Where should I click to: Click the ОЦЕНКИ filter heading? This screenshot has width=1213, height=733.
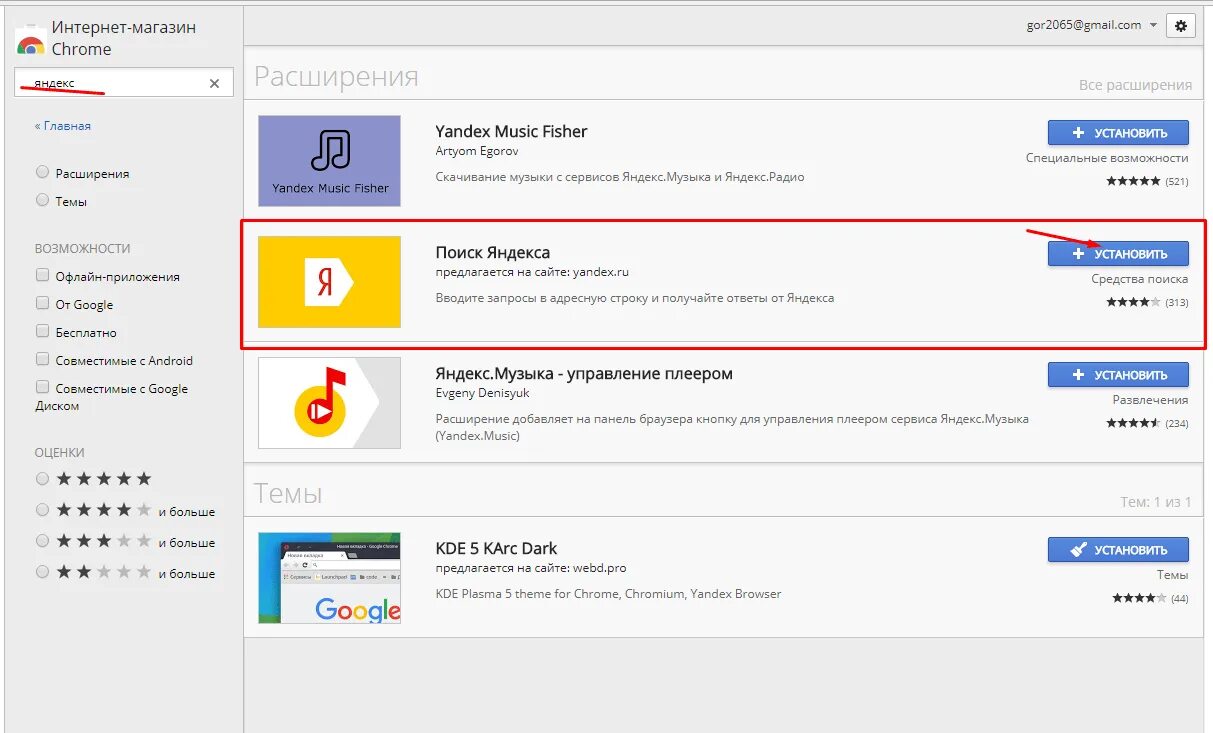60,452
